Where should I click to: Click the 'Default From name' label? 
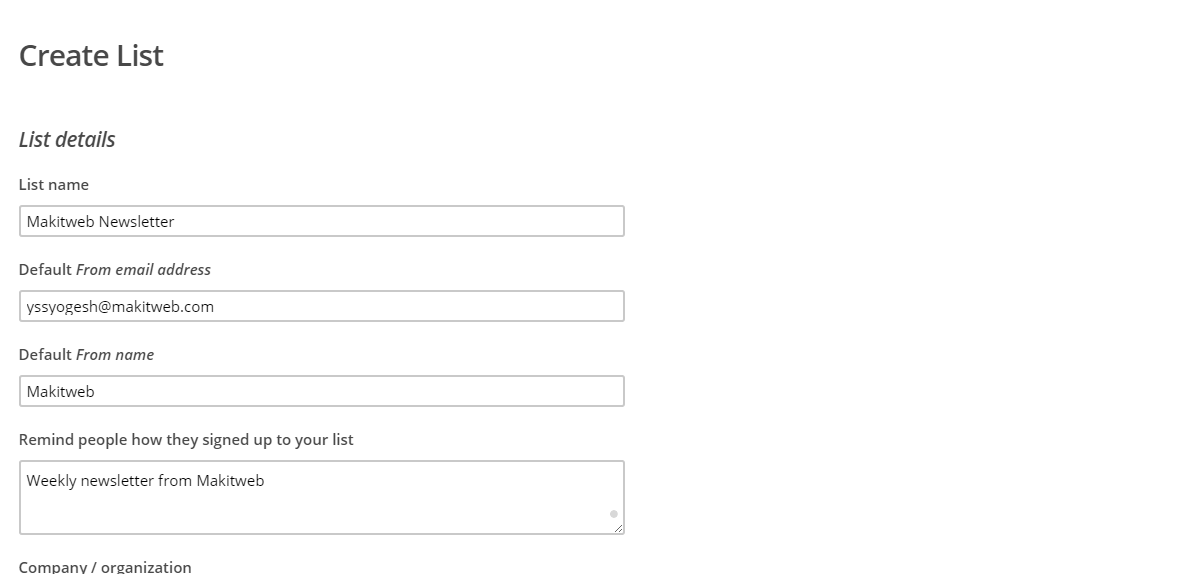(86, 354)
